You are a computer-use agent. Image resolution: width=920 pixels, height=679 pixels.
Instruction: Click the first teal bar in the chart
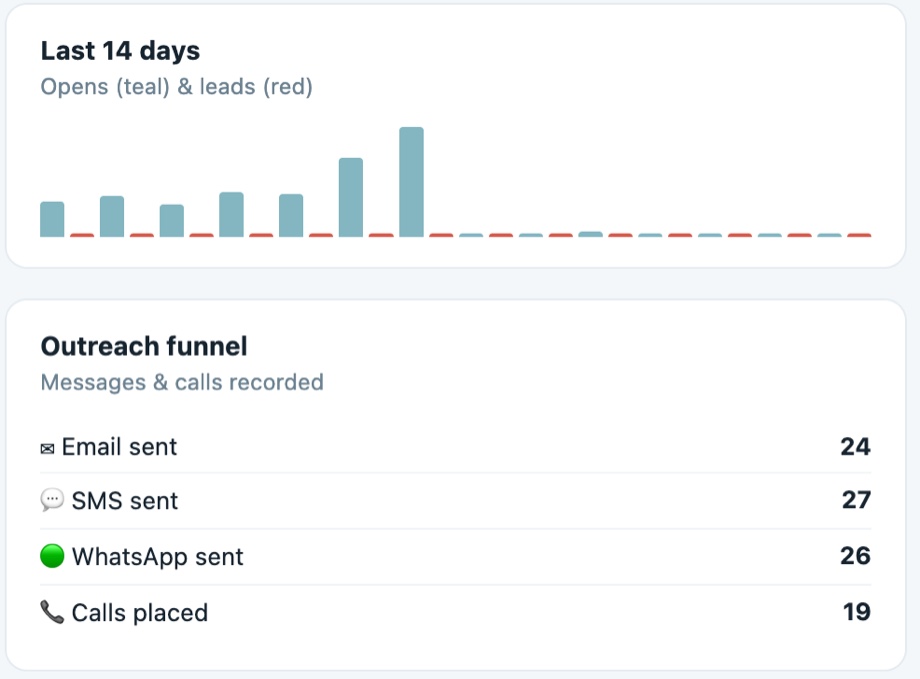point(52,219)
